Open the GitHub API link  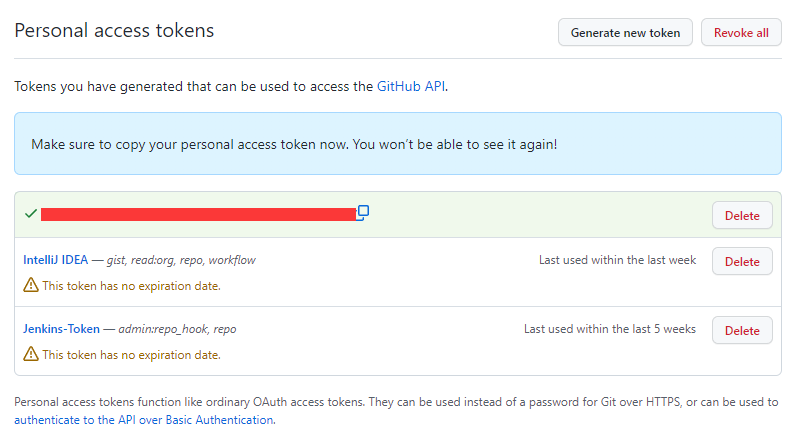point(411,87)
